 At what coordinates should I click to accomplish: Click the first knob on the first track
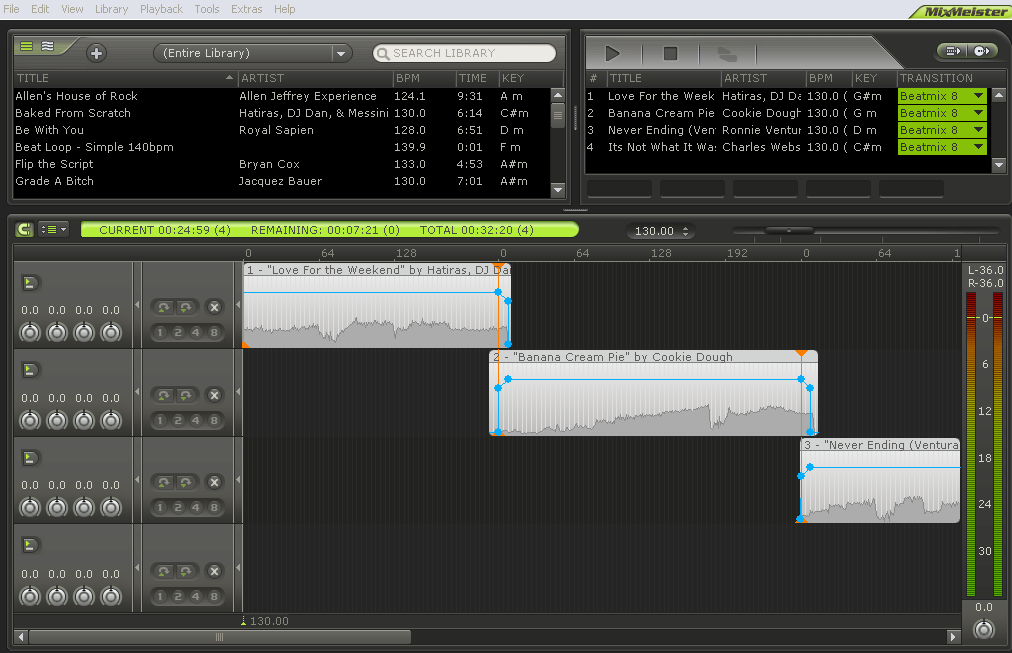[30, 332]
